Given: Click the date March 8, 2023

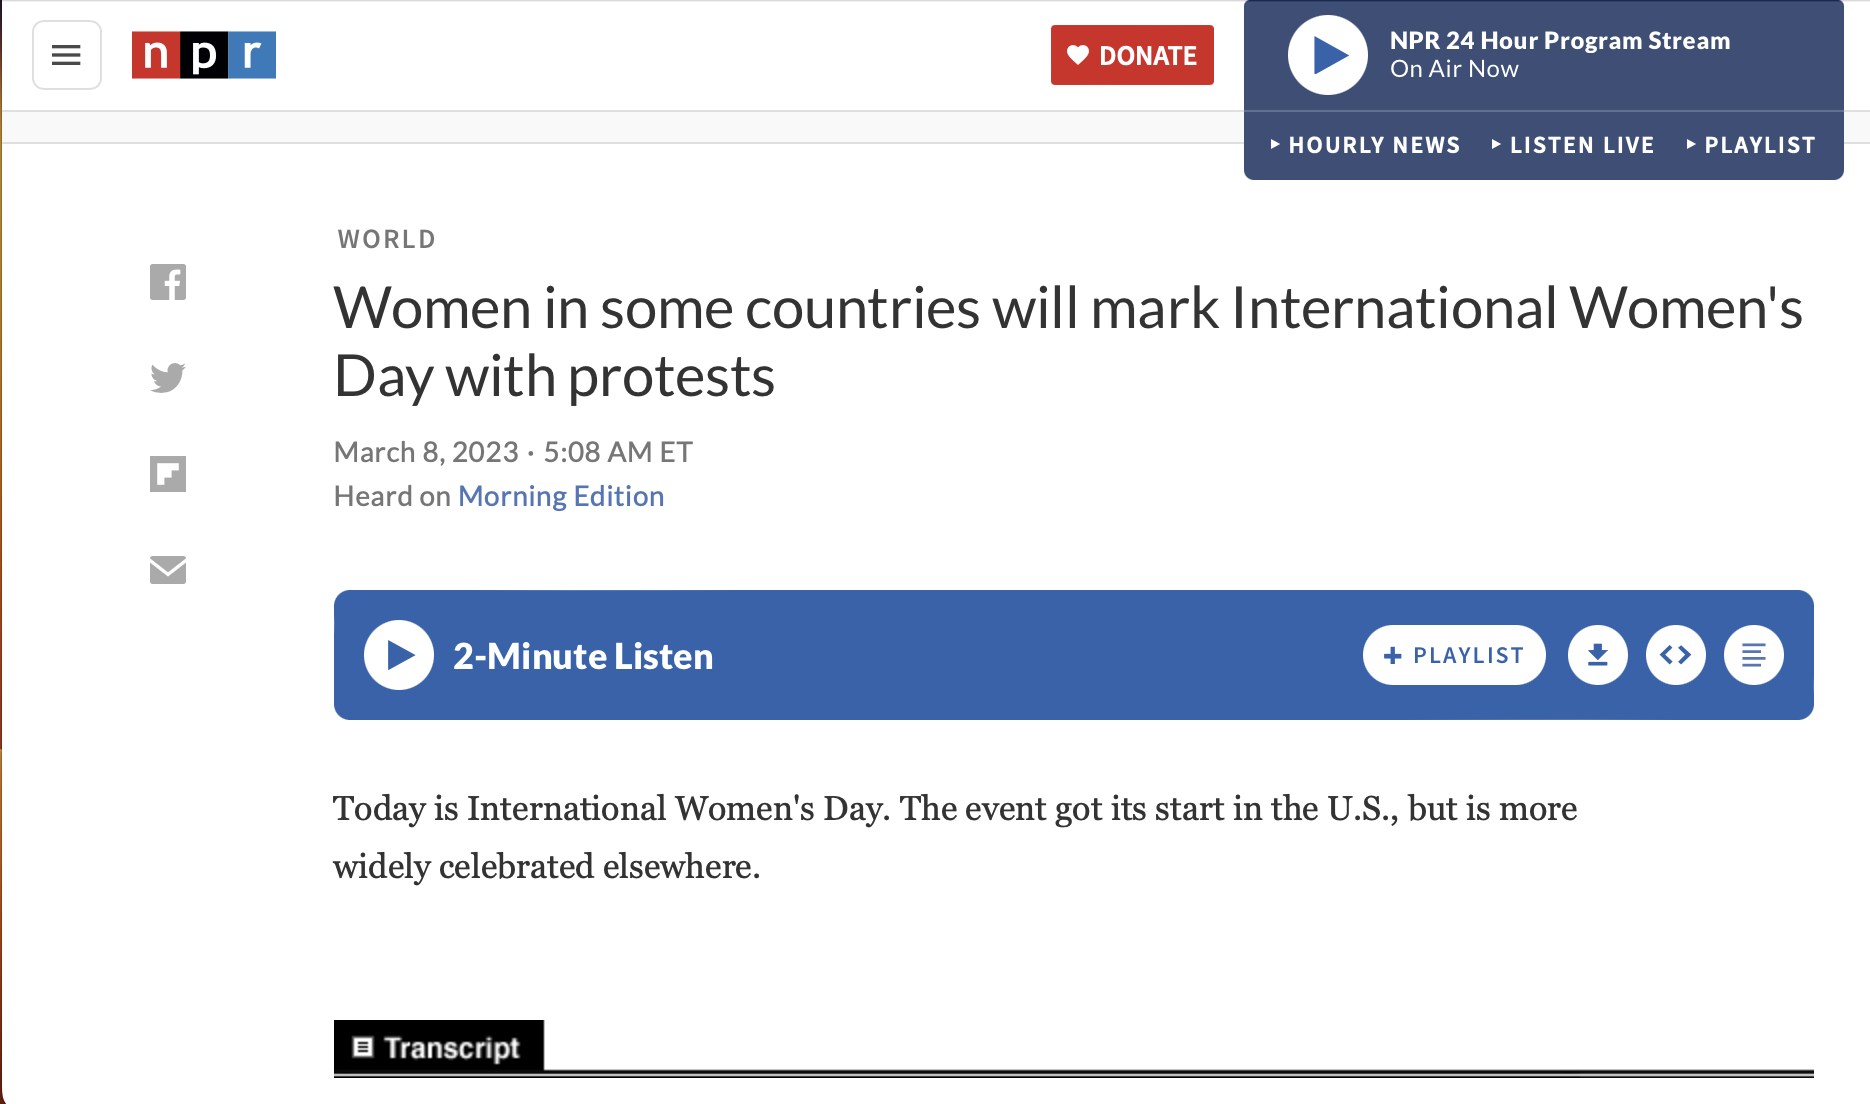Looking at the screenshot, I should (426, 452).
